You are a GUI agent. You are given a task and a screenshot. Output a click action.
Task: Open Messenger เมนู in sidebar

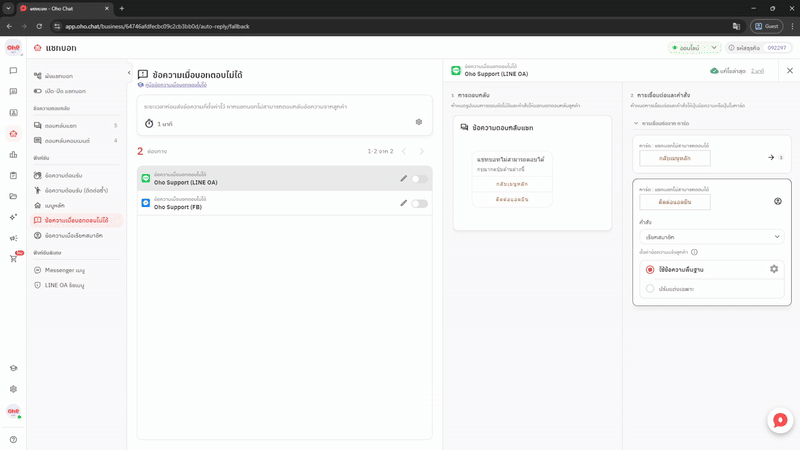coord(64,270)
